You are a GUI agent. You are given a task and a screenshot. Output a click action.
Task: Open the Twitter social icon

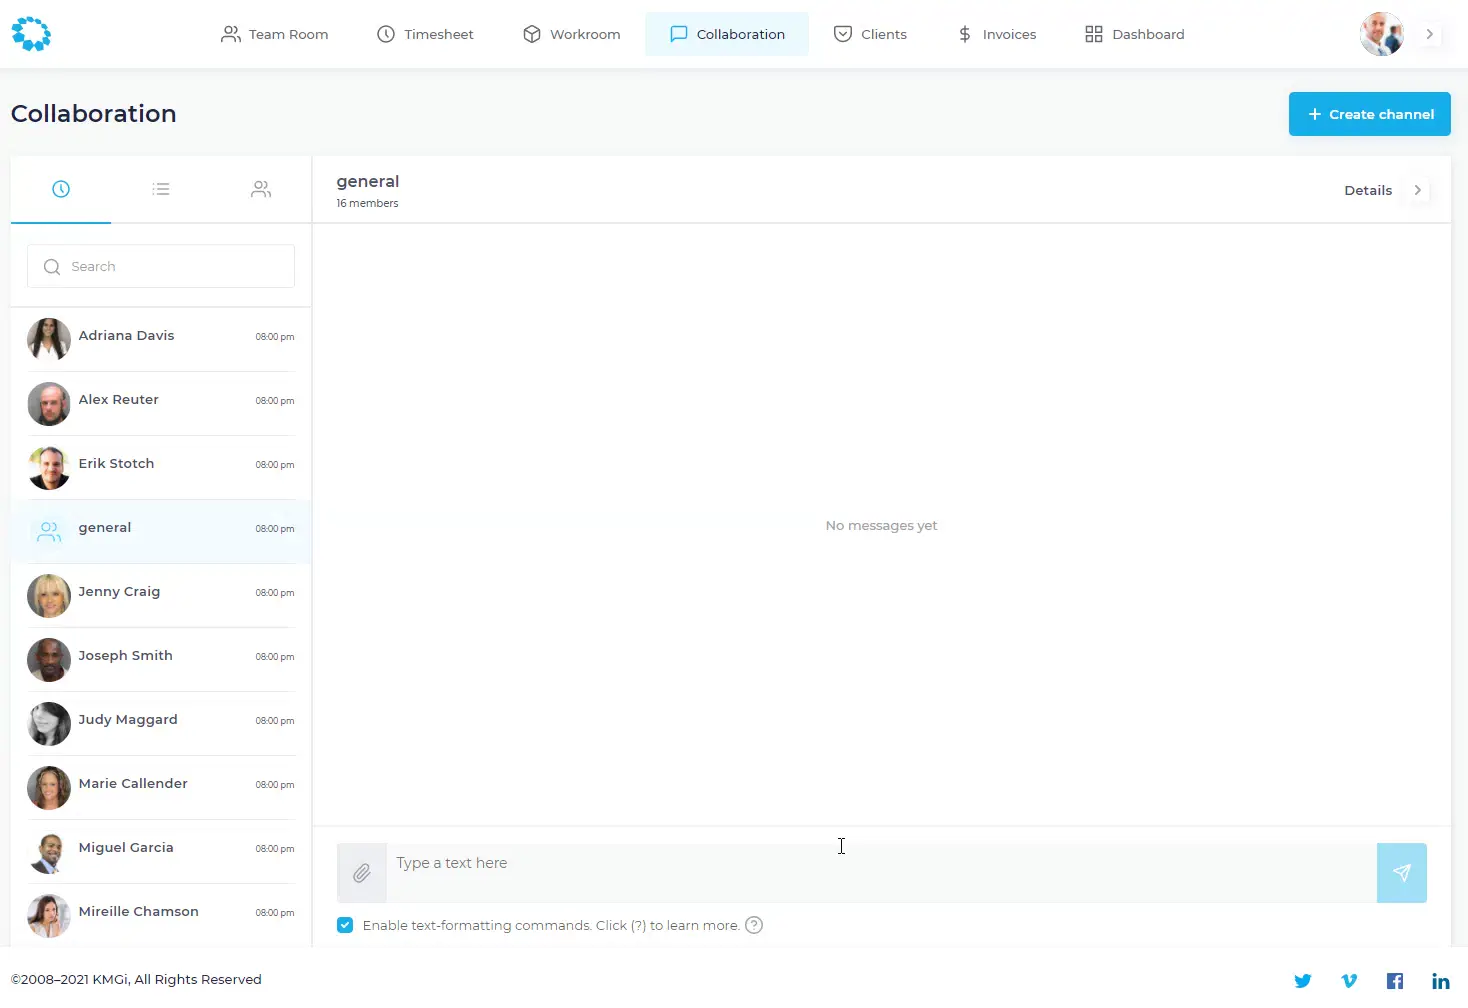(x=1302, y=981)
